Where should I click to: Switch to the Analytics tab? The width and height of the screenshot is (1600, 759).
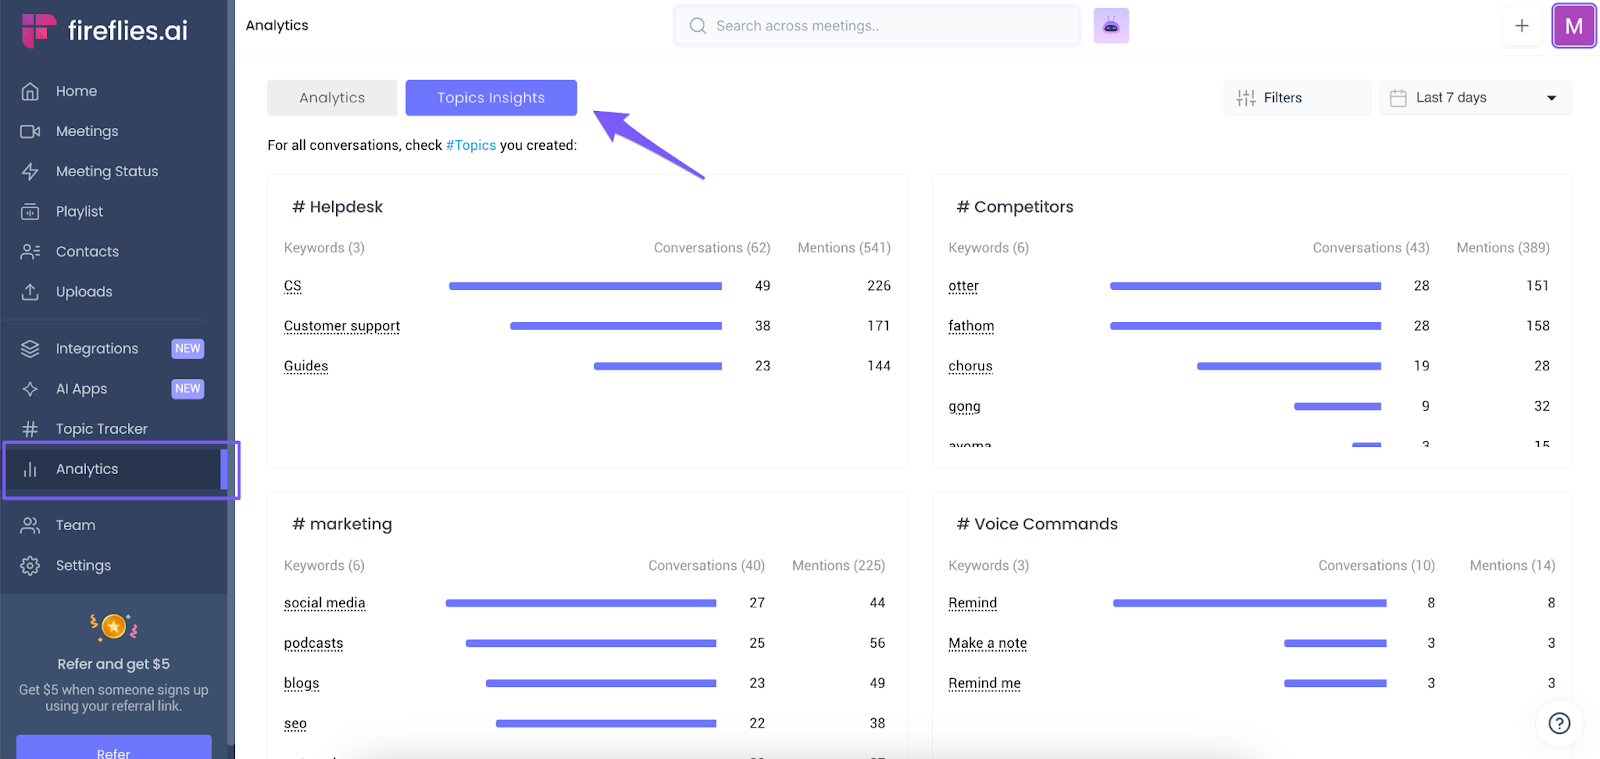tap(332, 98)
